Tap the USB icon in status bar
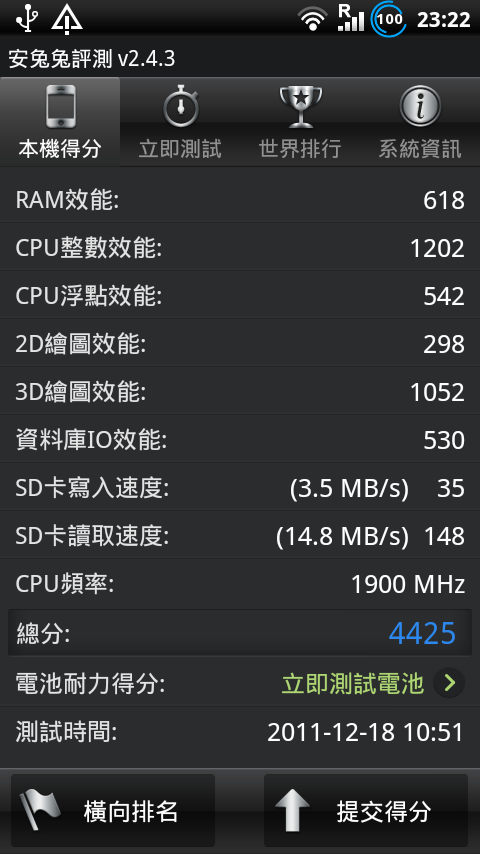Viewport: 480px width, 854px height. pos(26,19)
